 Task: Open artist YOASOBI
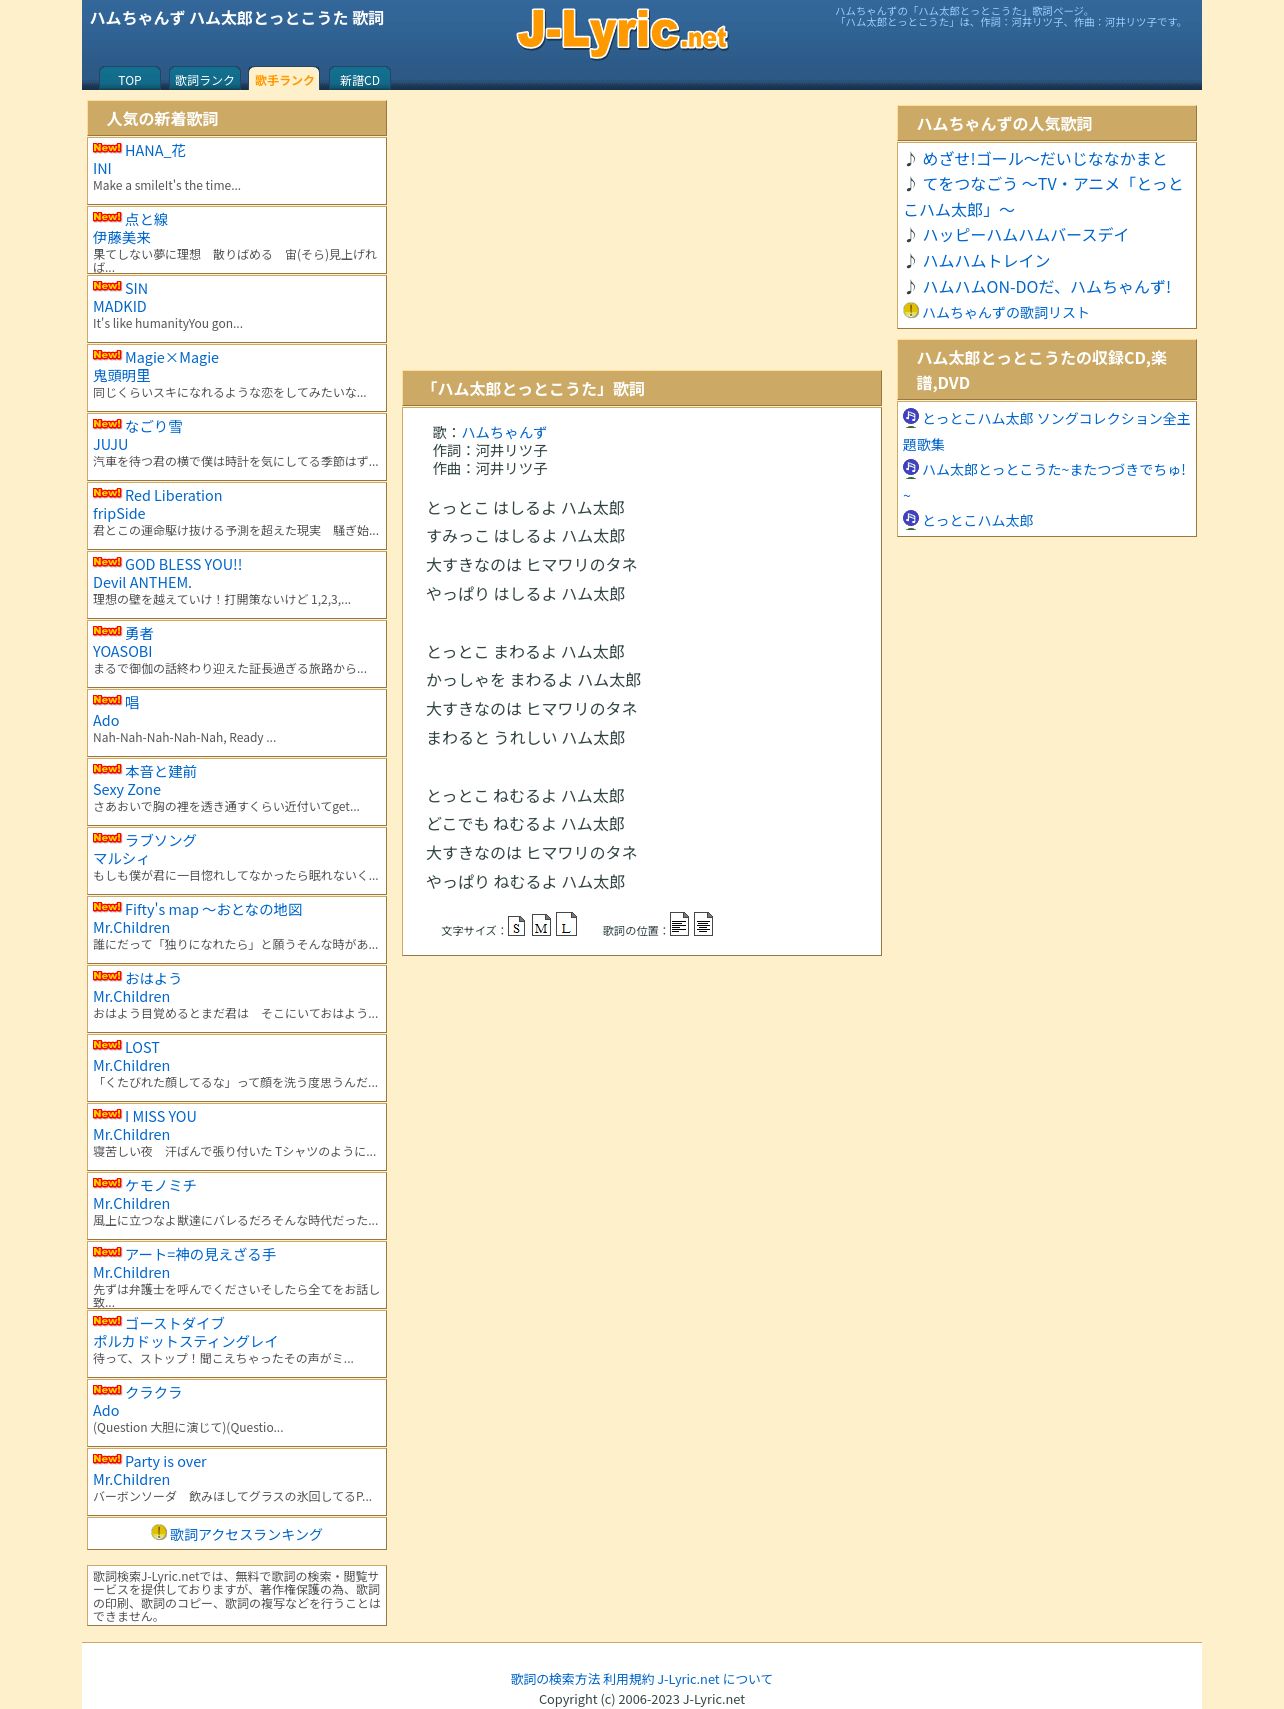point(122,652)
